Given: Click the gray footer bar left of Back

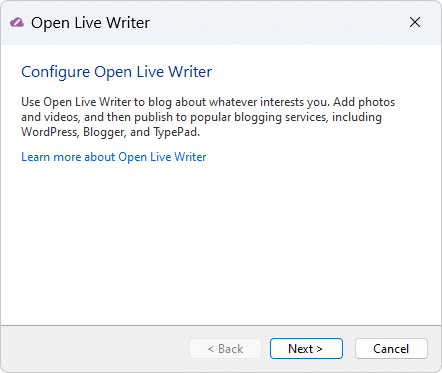Looking at the screenshot, I should coord(95,349).
